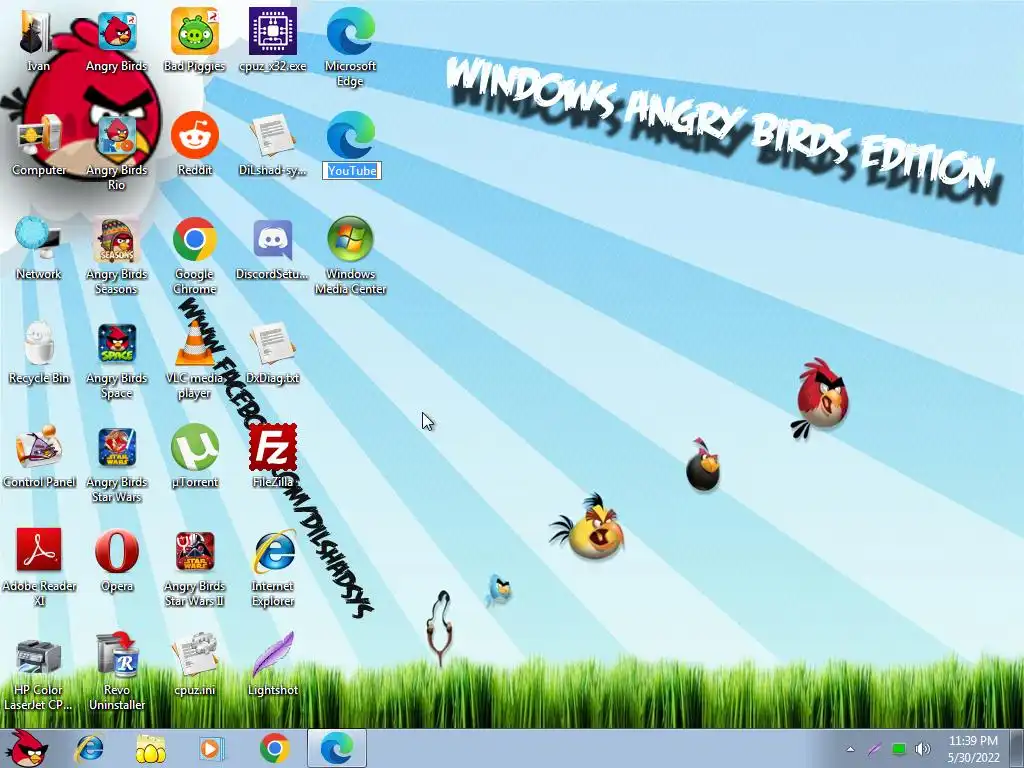Screen dimensions: 1024x768
Task: Click the YouTube rename field on desktop
Action: (351, 170)
